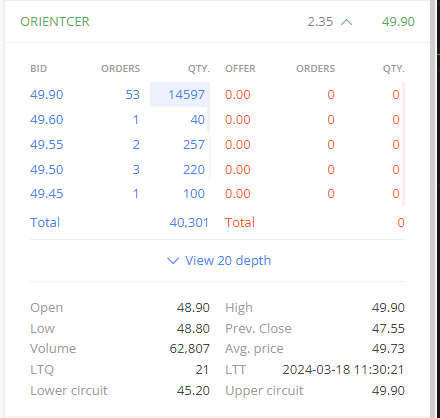Click bid quantity 14597
The image size is (440, 418).
[x=186, y=95]
